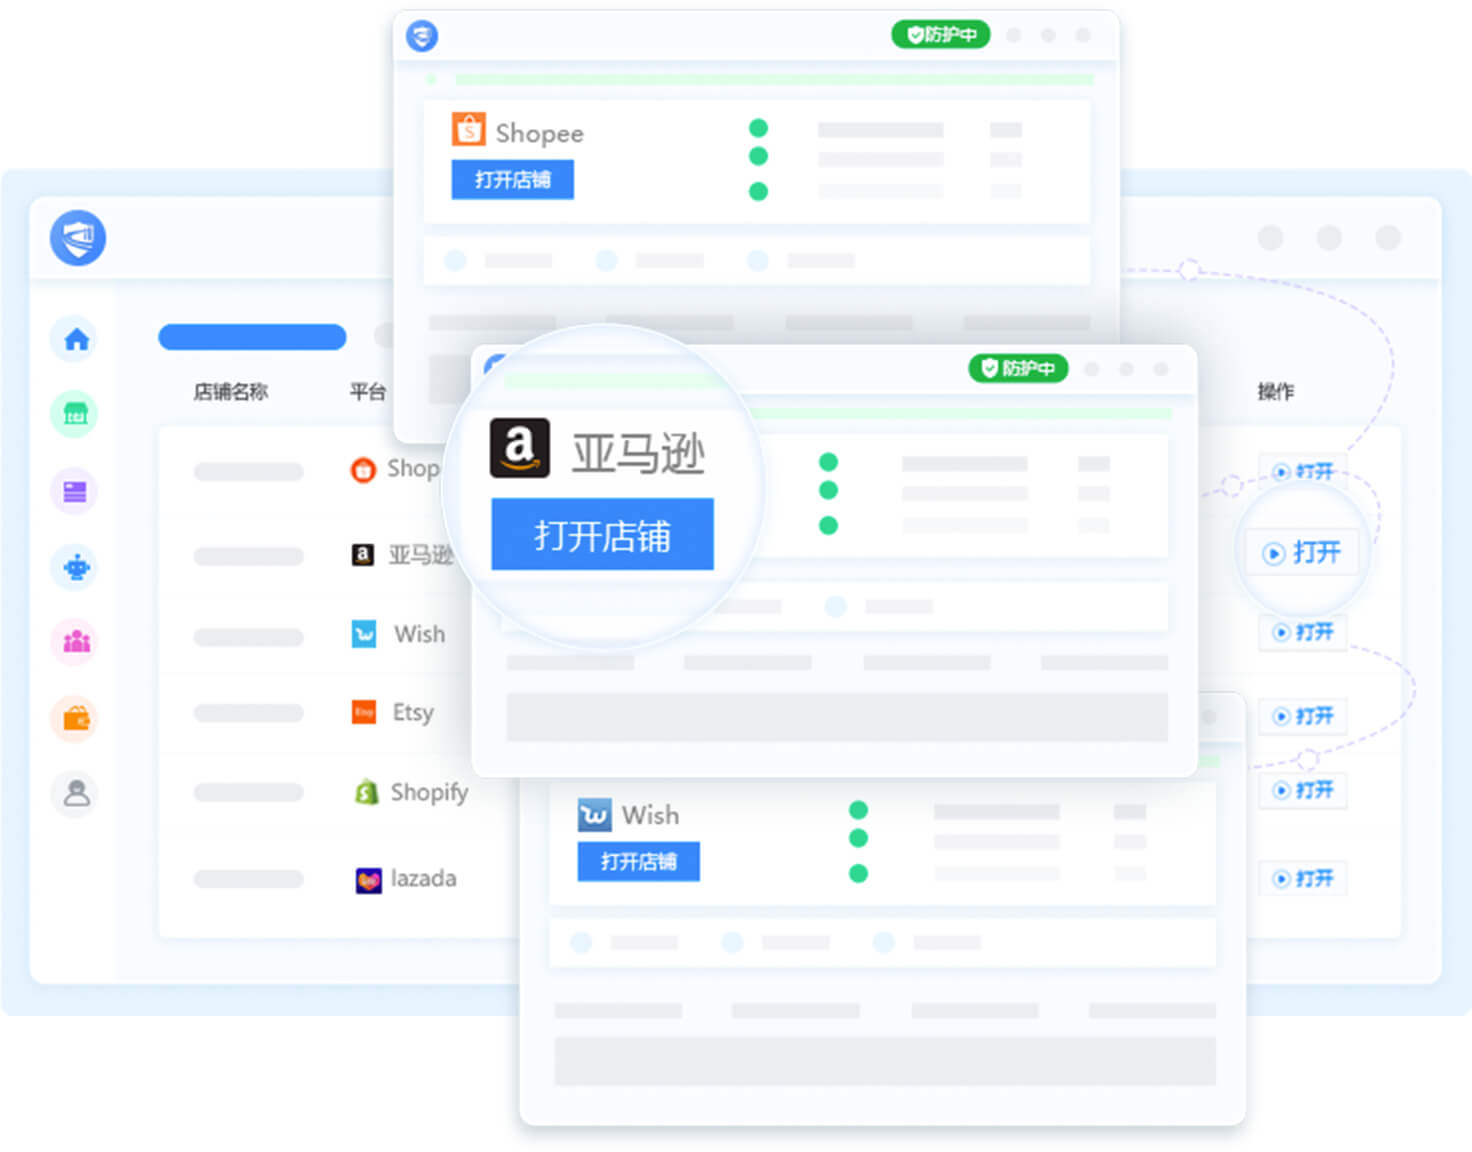Screen dimensions: 1472x1152
Task: Open the purple list icon in sidebar
Action: pos(75,491)
